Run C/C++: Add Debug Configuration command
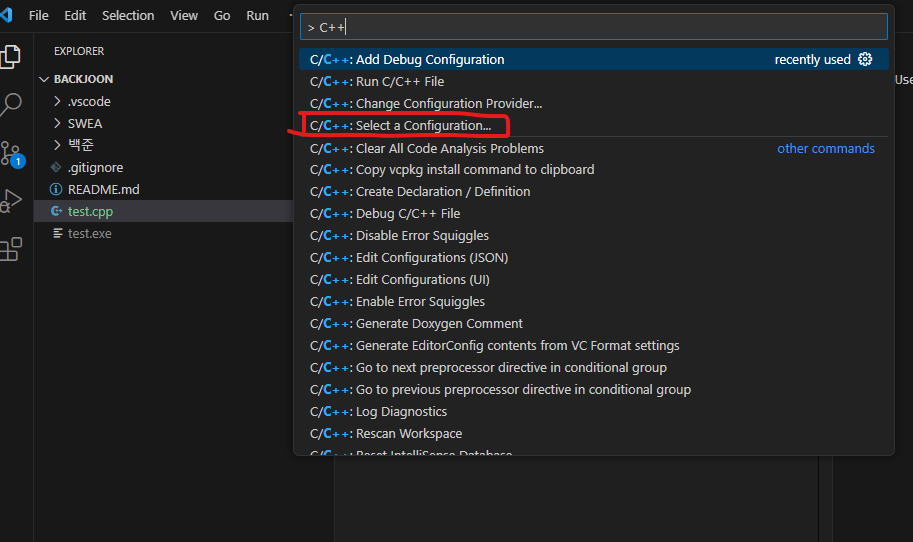 click(x=594, y=59)
